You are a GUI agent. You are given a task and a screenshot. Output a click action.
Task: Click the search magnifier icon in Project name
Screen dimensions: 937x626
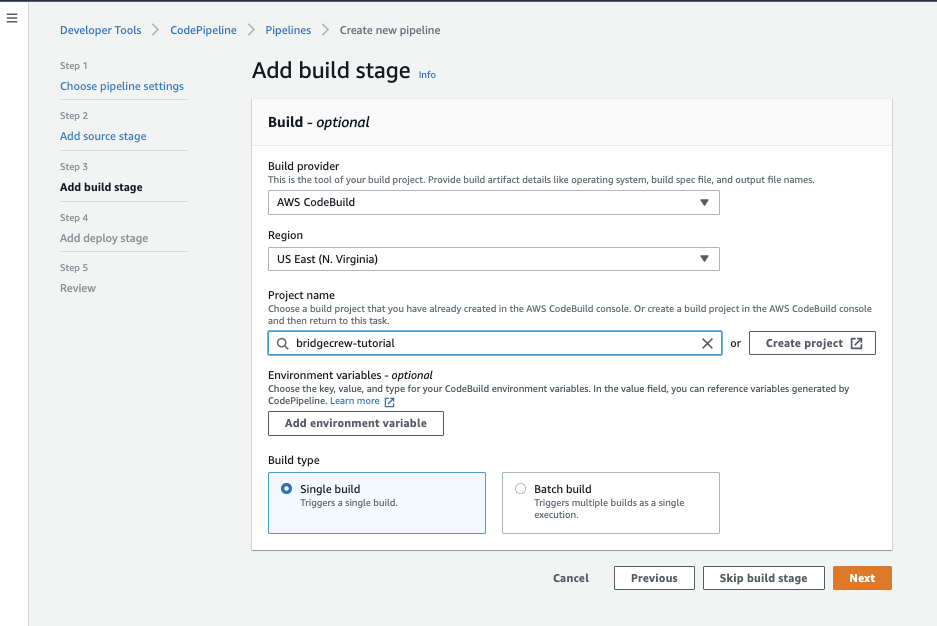tap(283, 343)
